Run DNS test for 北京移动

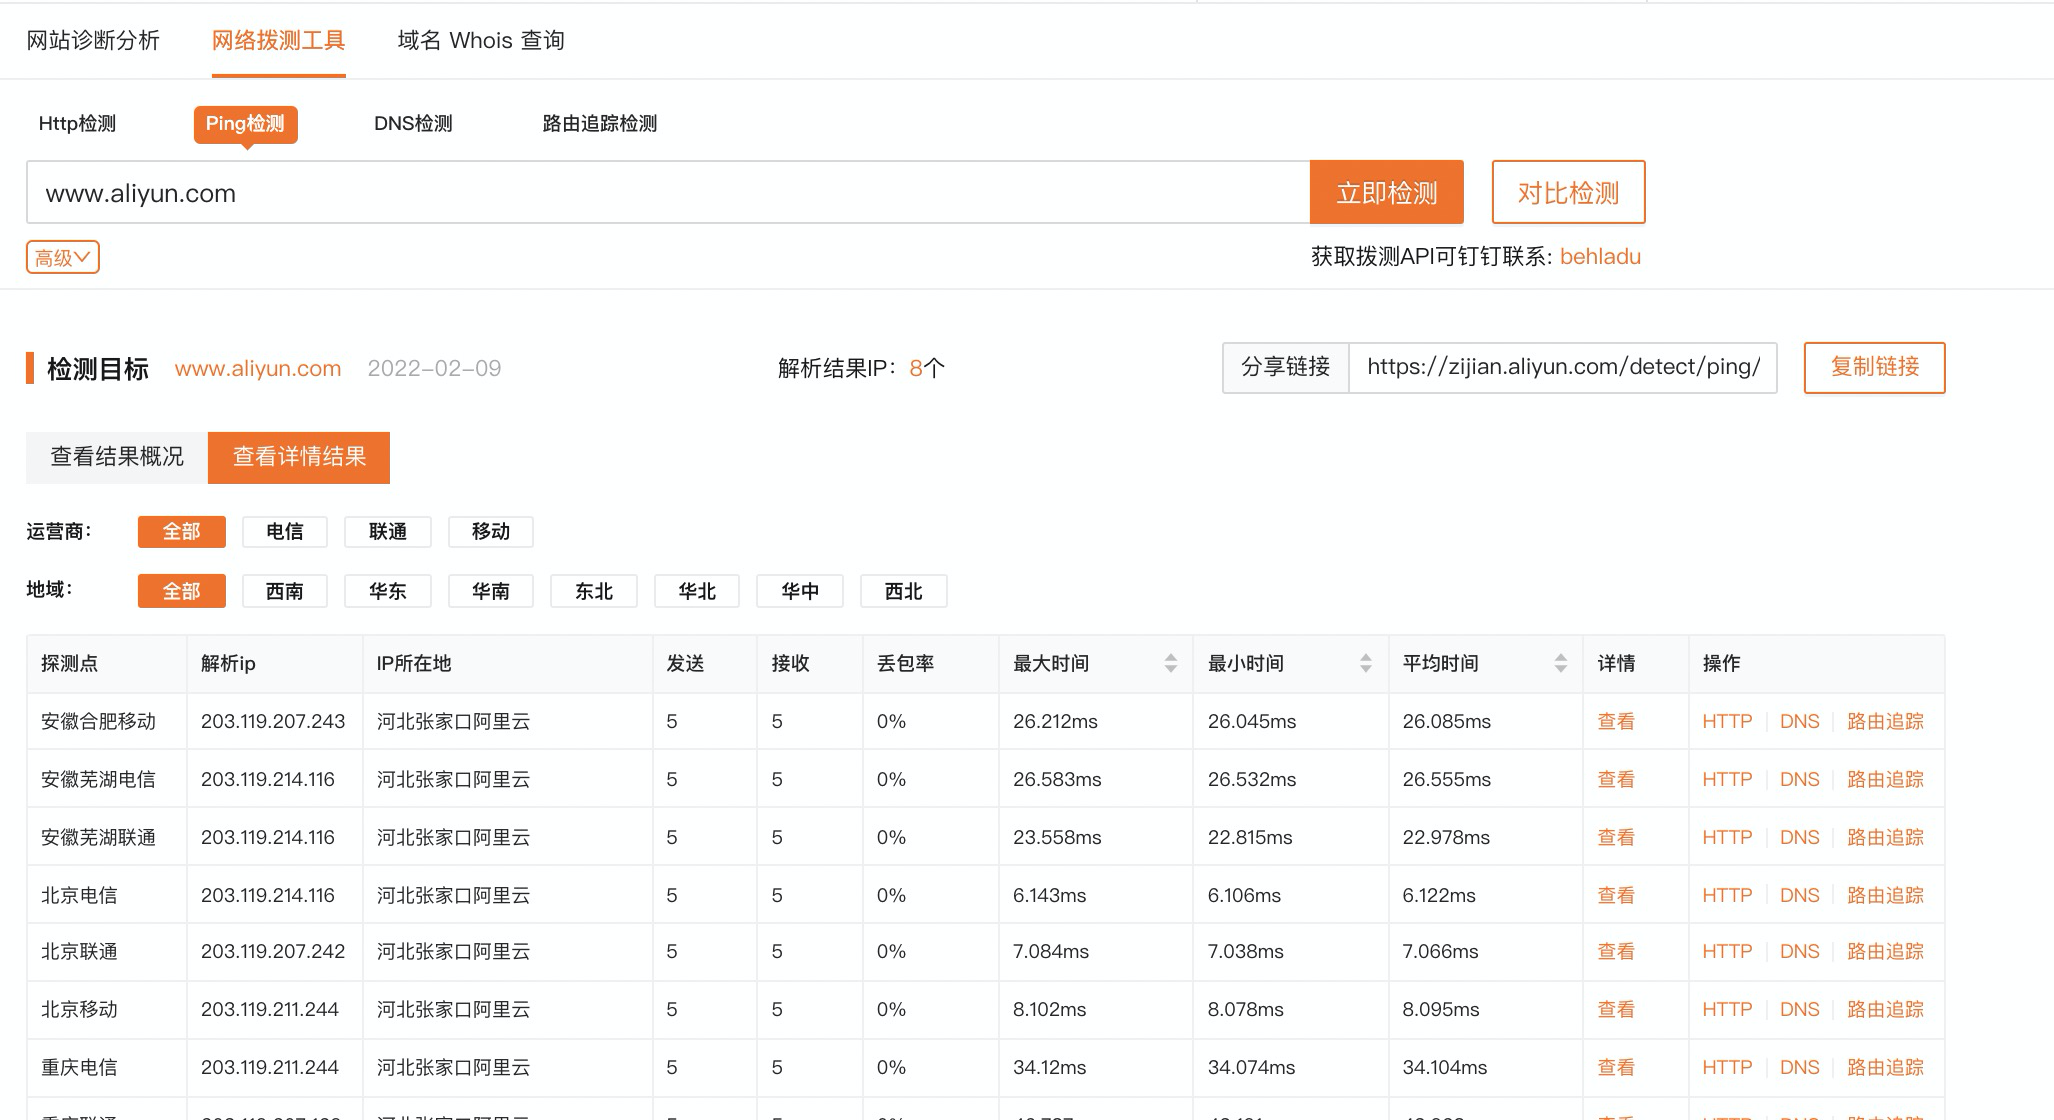pos(1799,1009)
